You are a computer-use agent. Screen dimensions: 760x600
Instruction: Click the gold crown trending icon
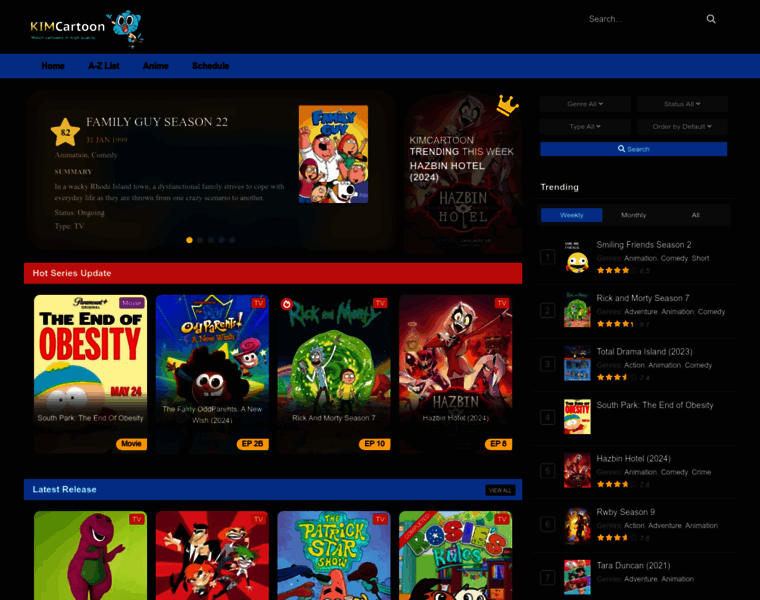[x=507, y=105]
